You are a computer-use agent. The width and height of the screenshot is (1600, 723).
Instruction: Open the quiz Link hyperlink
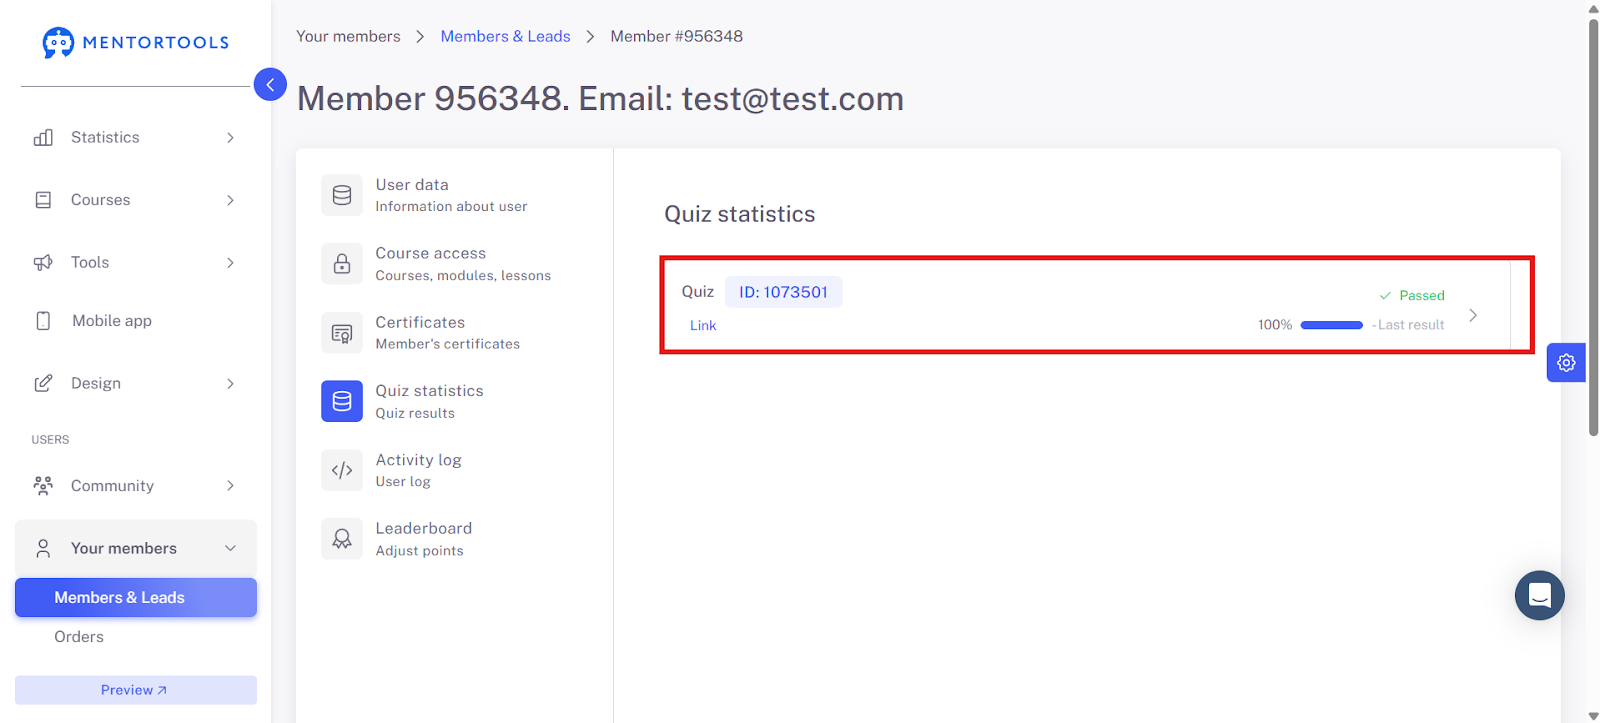tap(703, 325)
